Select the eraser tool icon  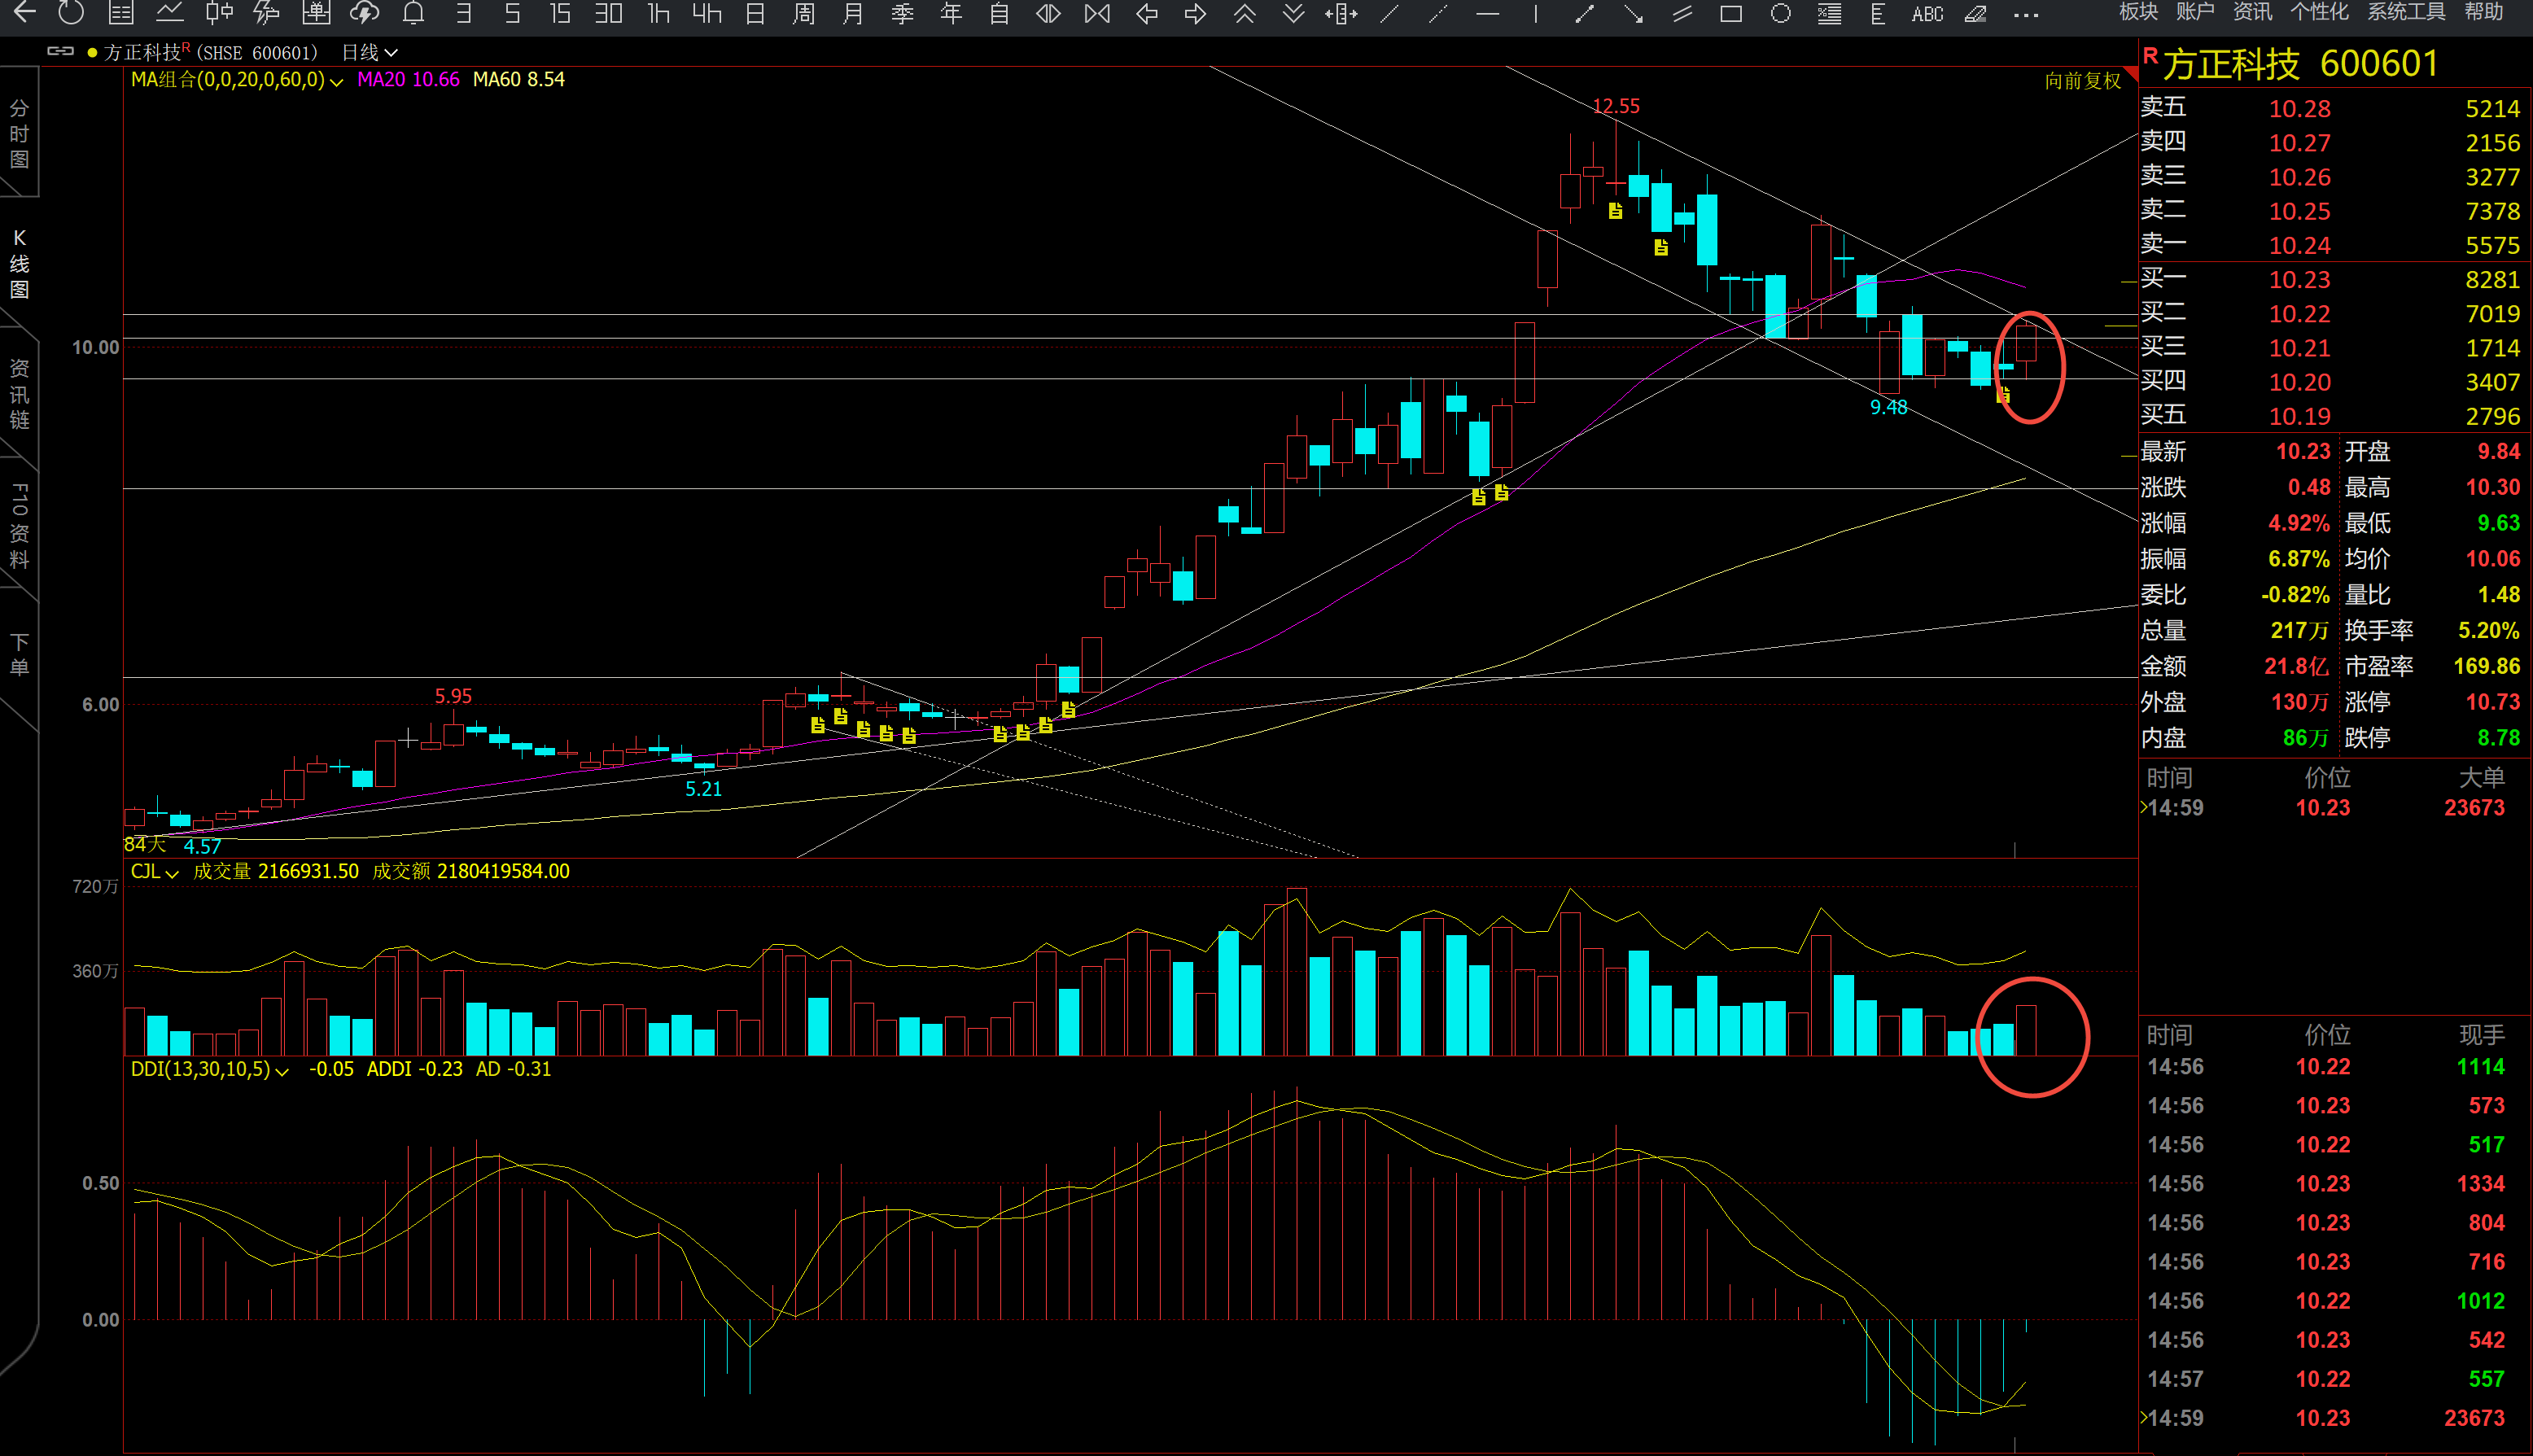click(1975, 14)
